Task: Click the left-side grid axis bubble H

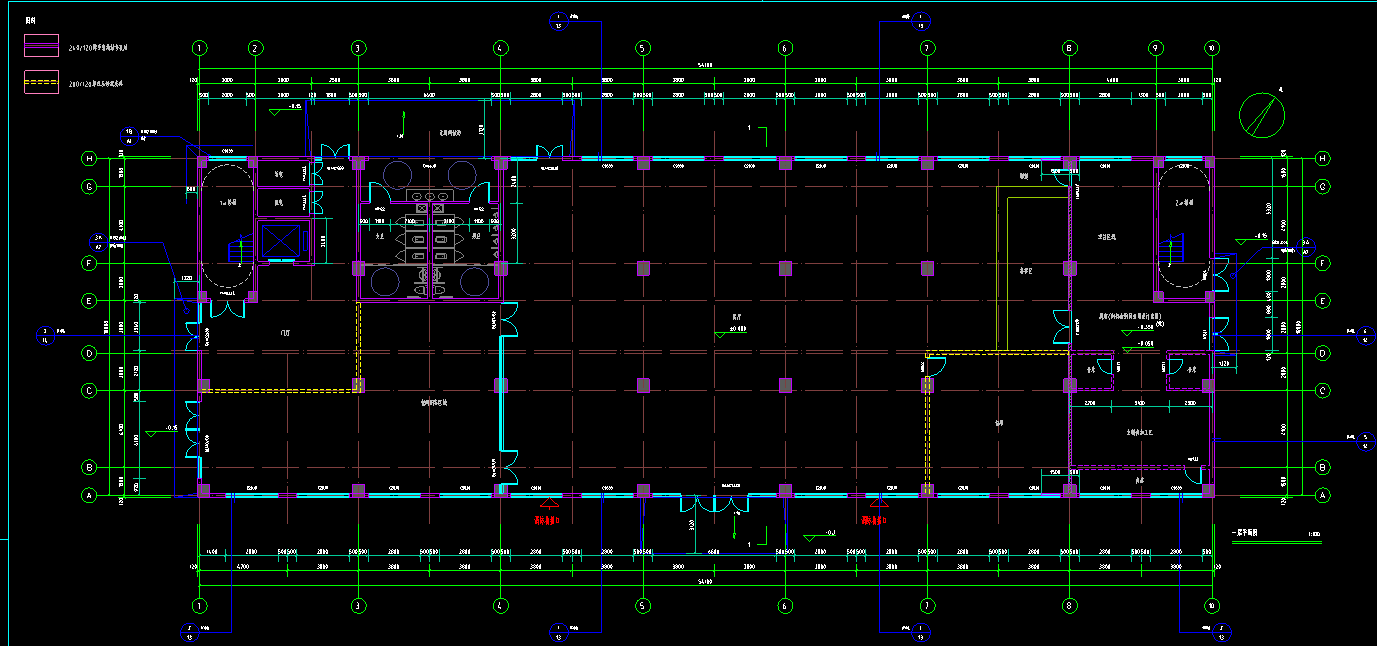Action: coord(90,158)
